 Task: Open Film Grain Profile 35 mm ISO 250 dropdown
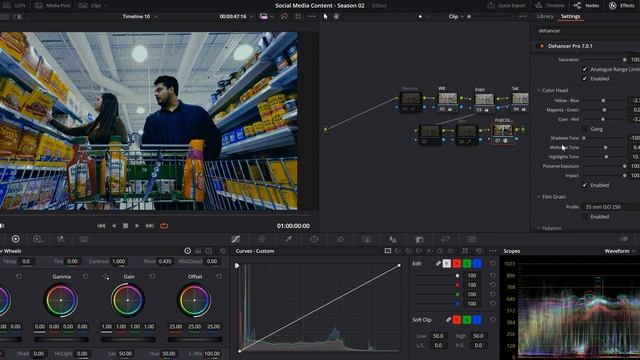611,207
